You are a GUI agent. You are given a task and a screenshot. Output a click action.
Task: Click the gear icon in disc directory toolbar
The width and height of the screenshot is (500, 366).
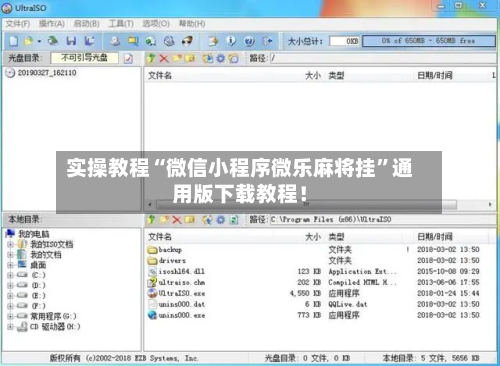click(x=221, y=58)
